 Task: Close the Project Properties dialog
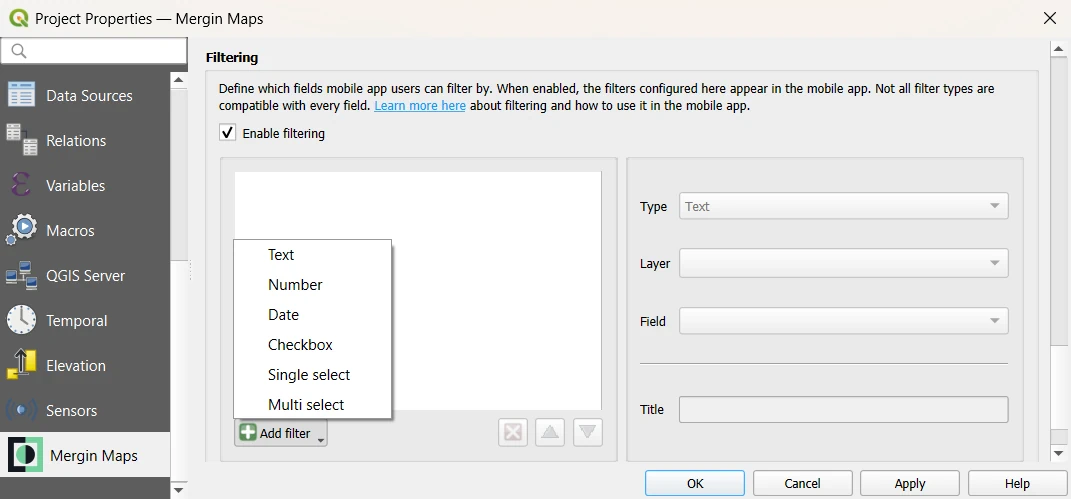[x=1050, y=18]
